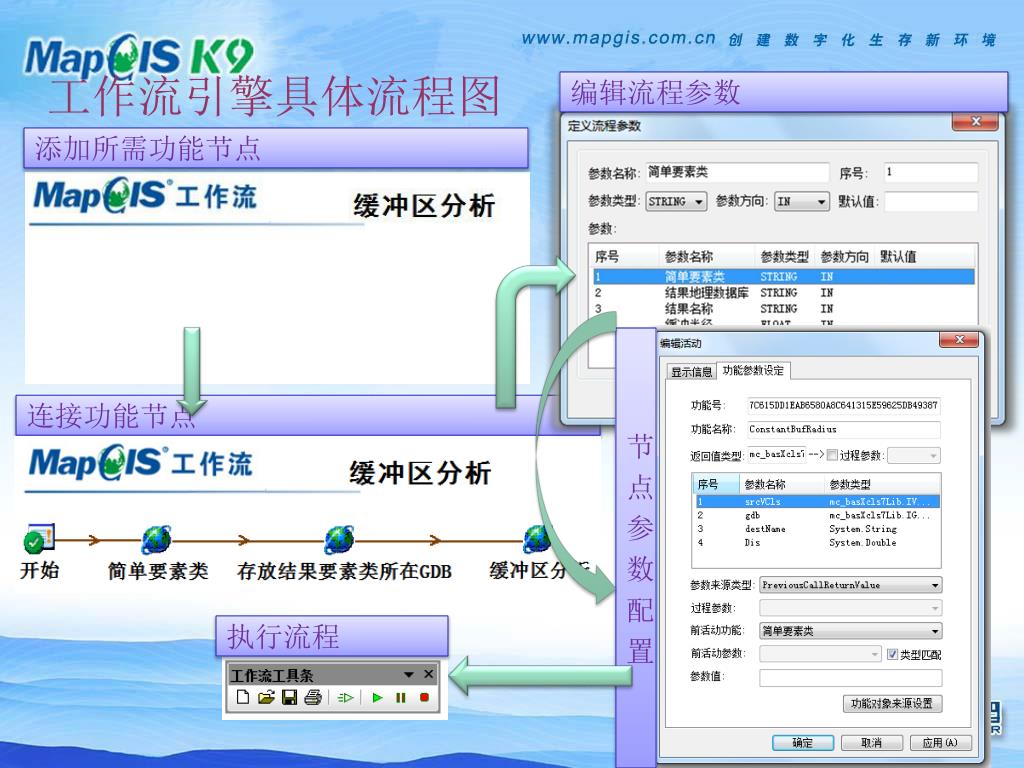Toggle the 过程参数 checkbox

click(831, 455)
